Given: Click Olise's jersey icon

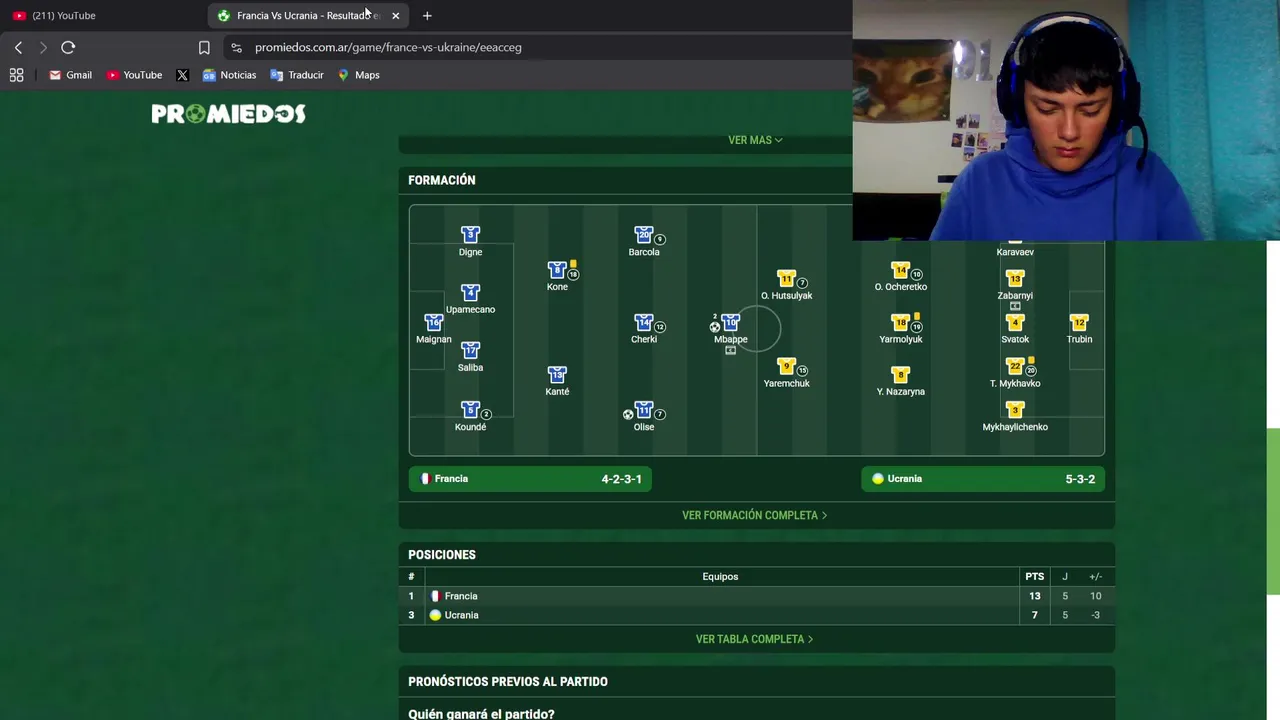Looking at the screenshot, I should (x=643, y=410).
